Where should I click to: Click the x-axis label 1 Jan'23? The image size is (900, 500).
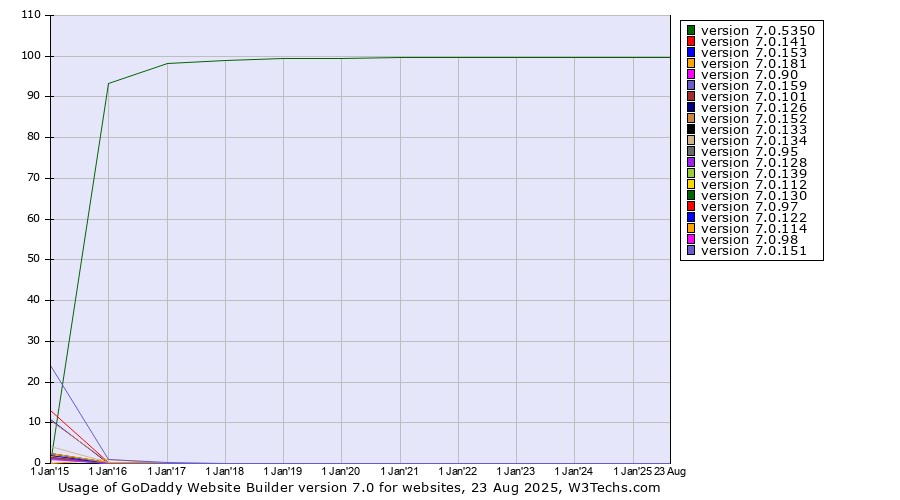[x=515, y=471]
